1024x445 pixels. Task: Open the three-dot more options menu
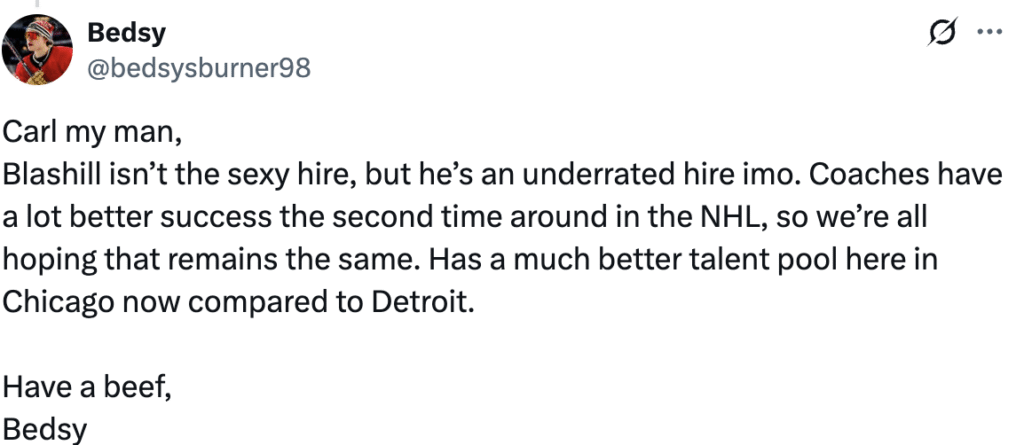coord(989,31)
